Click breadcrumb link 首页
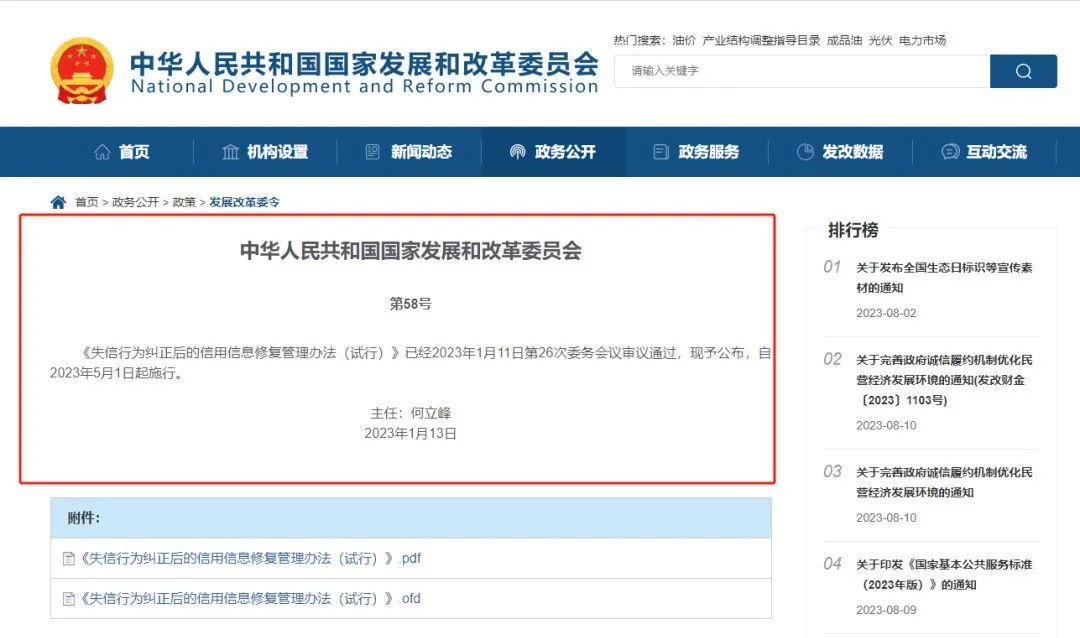 point(87,202)
